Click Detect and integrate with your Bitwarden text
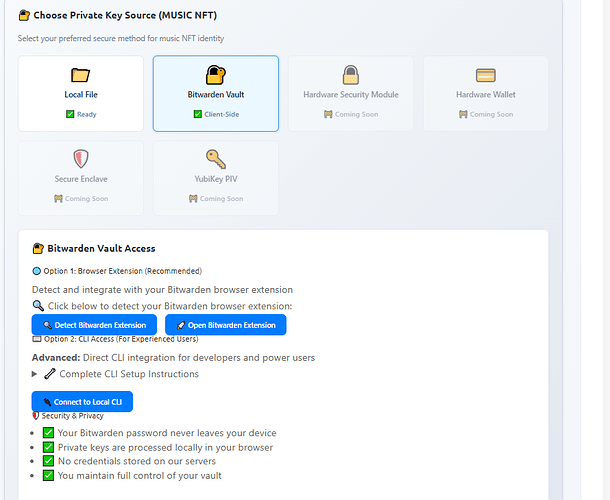Image resolution: width=610 pixels, height=500 pixels. point(162,290)
